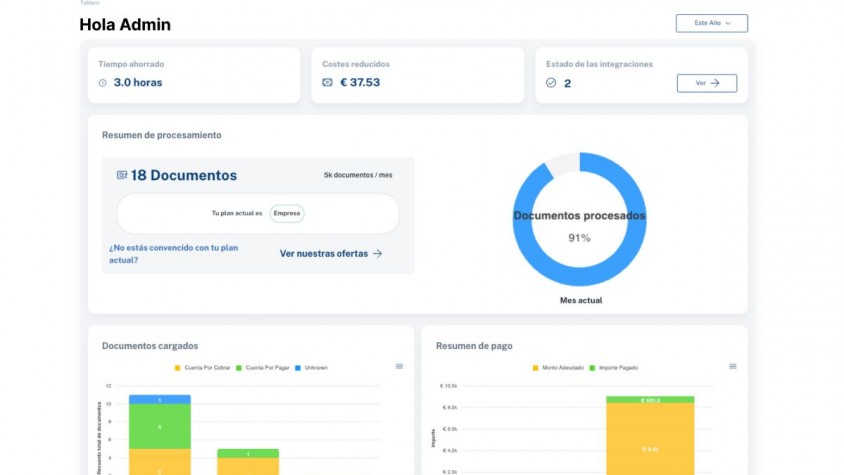Click the clock icon beside 3.0 horas
Image resolution: width=844 pixels, height=475 pixels.
102,83
